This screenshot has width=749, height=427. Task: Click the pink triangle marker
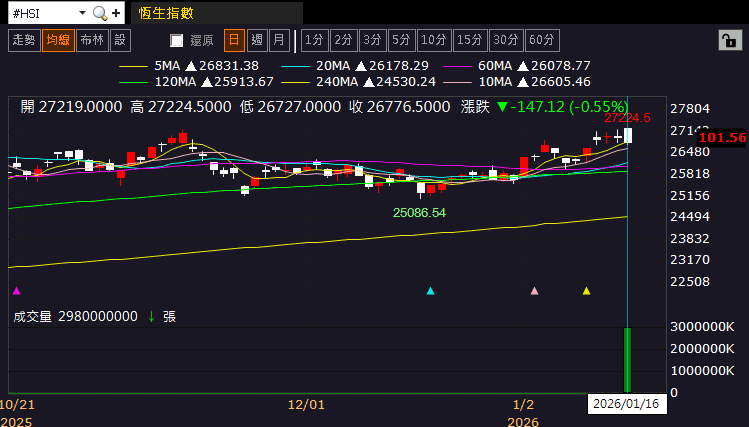pyautogui.click(x=535, y=291)
